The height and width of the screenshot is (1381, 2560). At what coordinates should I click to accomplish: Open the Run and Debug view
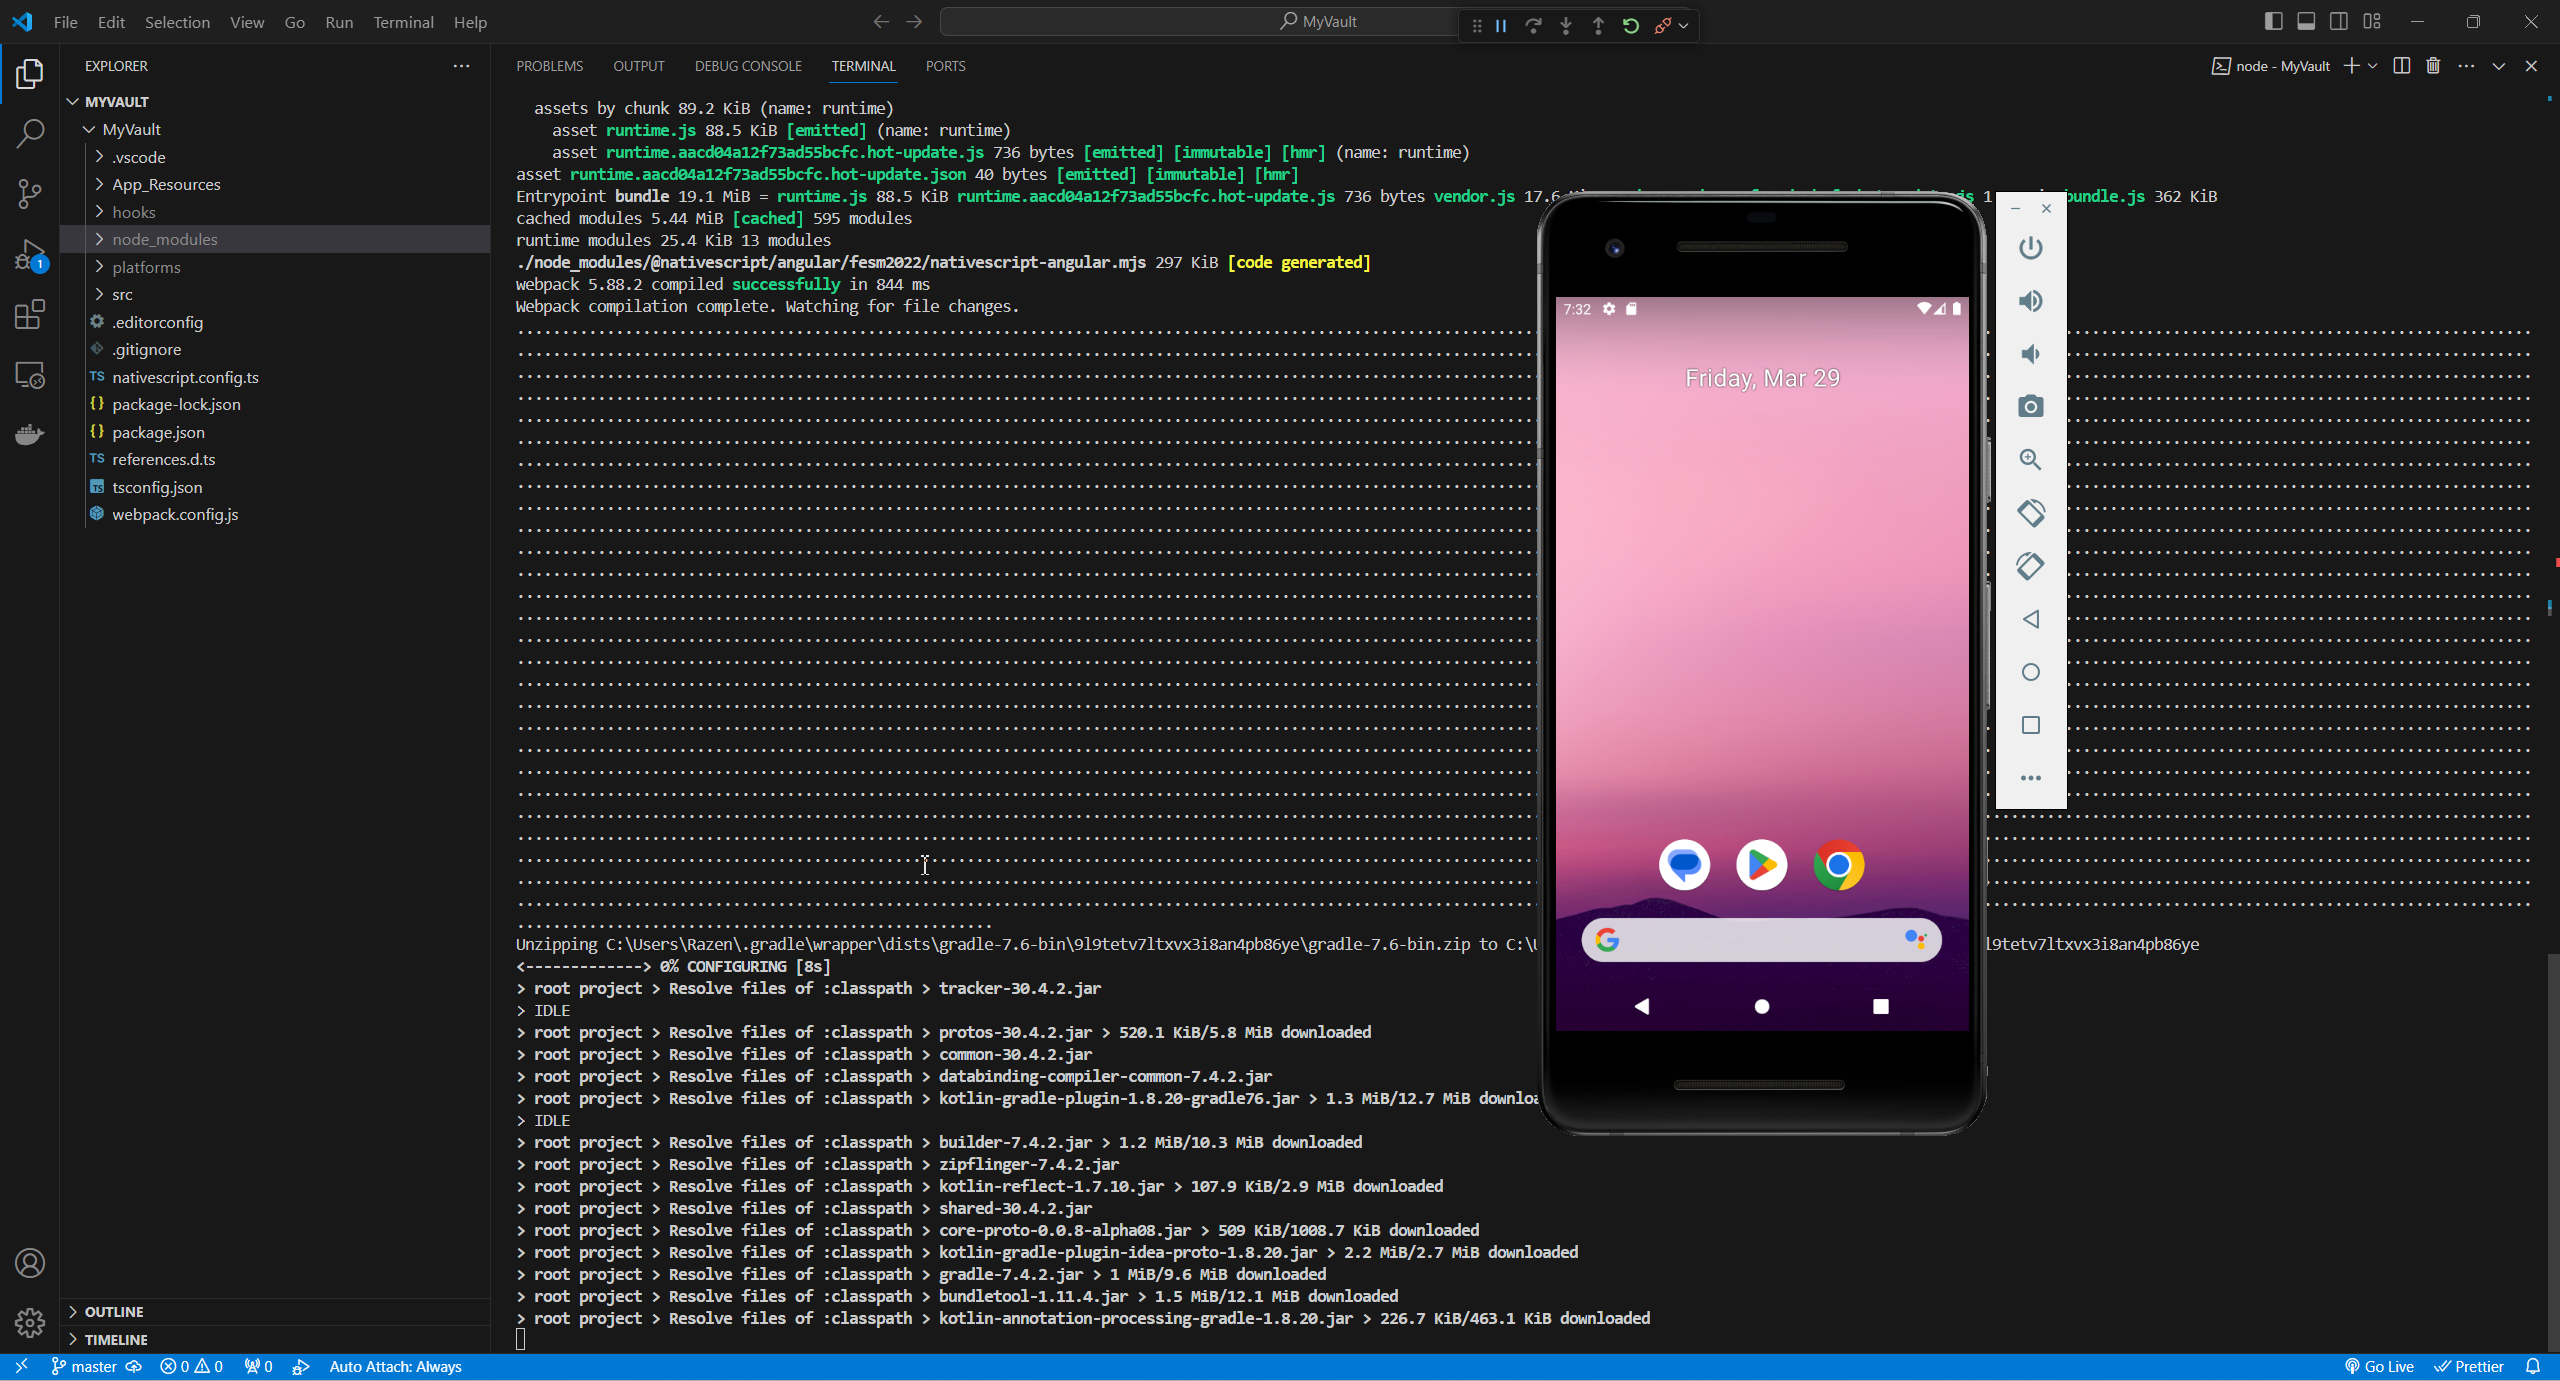[30, 254]
